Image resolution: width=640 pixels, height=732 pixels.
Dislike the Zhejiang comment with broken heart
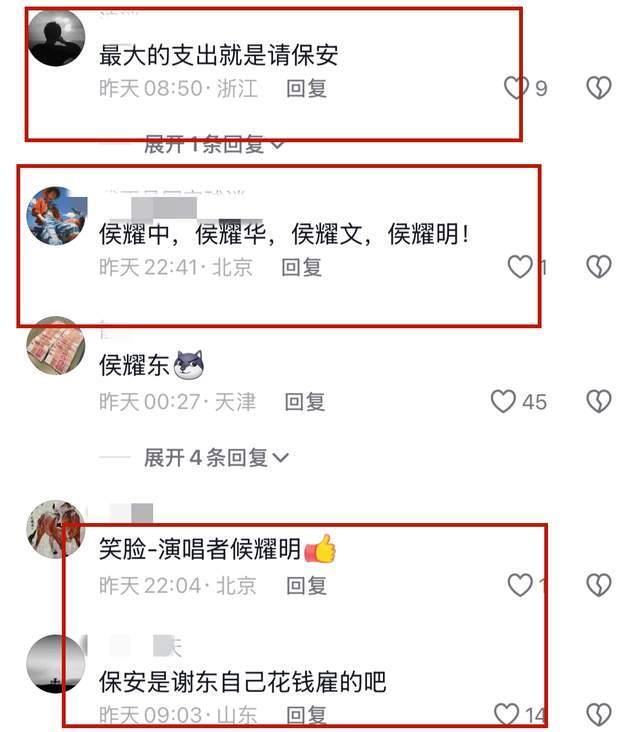click(x=598, y=88)
